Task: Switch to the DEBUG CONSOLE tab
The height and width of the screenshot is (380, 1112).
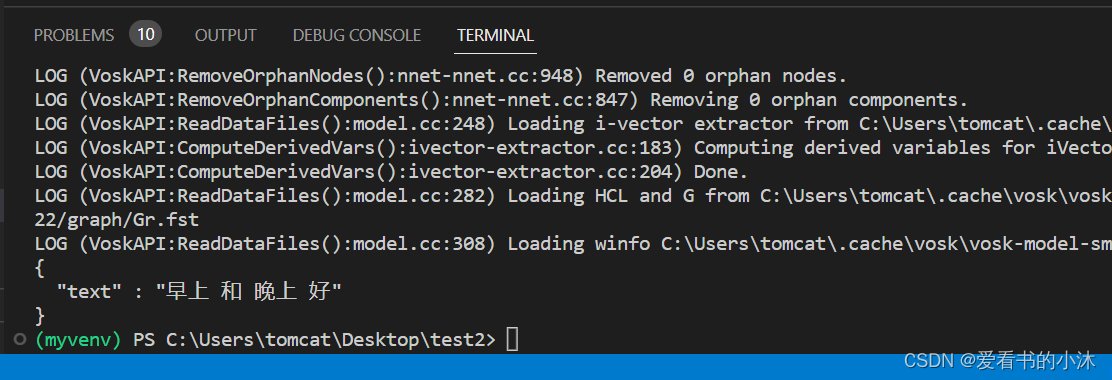Action: [357, 35]
